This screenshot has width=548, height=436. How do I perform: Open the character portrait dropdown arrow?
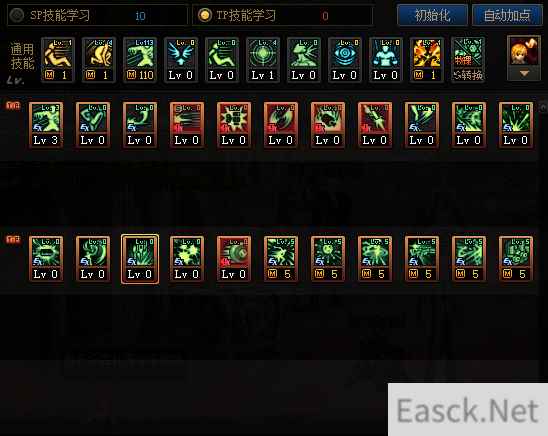pyautogui.click(x=524, y=74)
